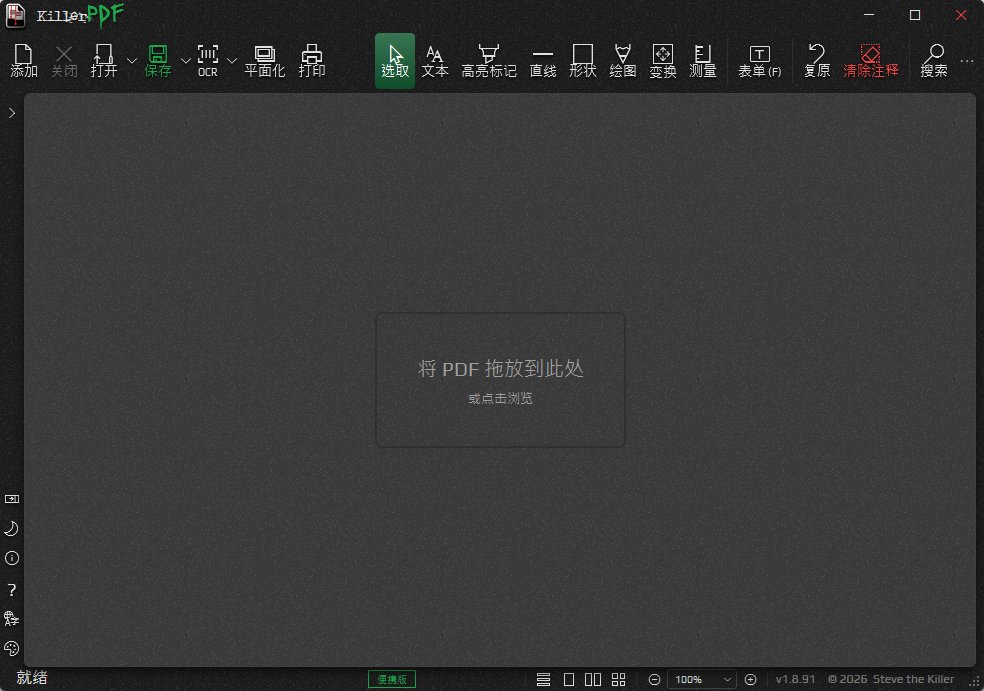Switch to grid thumbnails view icon
The width and height of the screenshot is (984, 691).
pyautogui.click(x=619, y=679)
